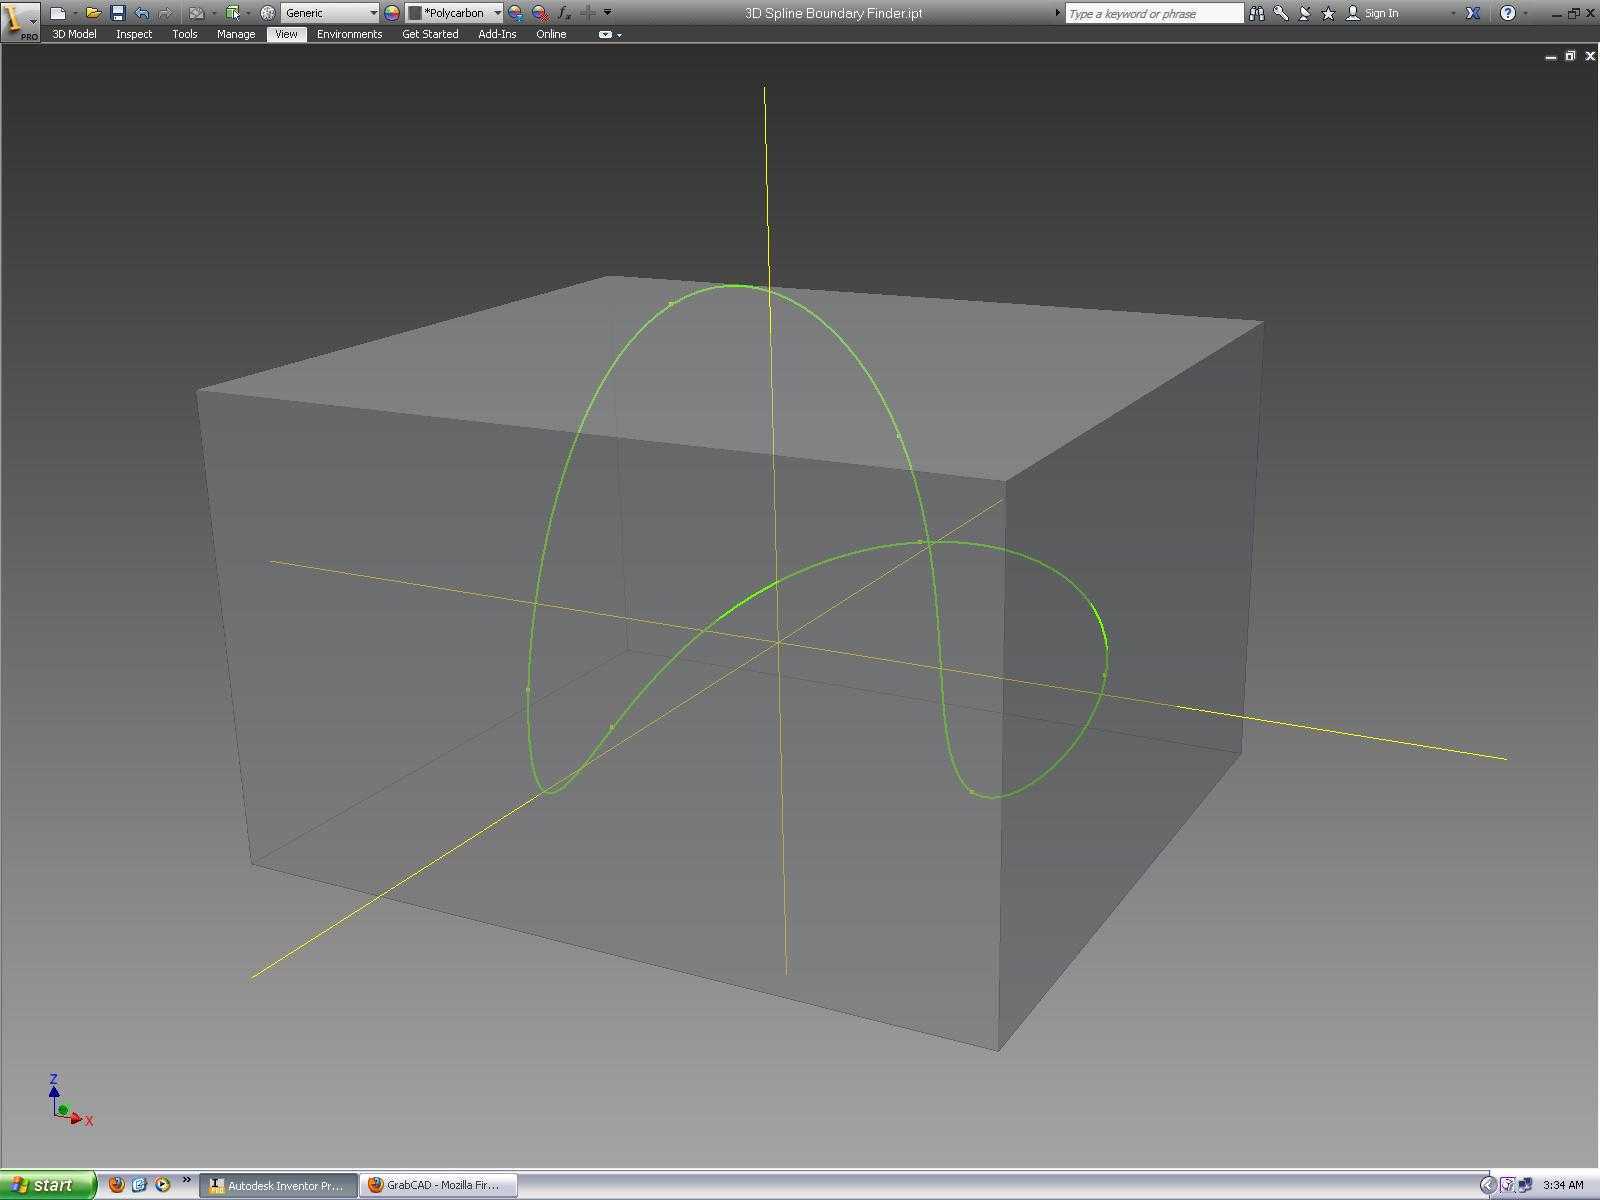Switch to the Inspect tab
The image size is (1600, 1200).
click(x=134, y=34)
